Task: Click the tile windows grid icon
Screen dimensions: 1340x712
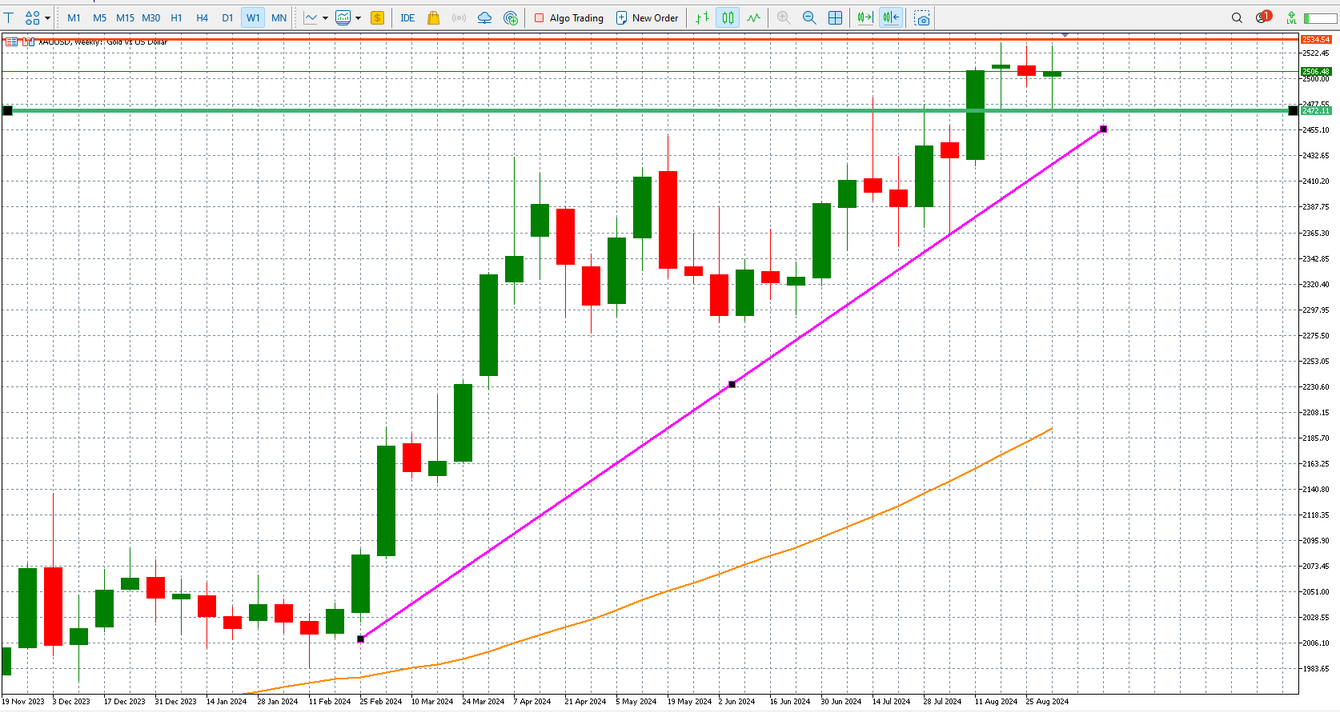Action: (x=835, y=18)
